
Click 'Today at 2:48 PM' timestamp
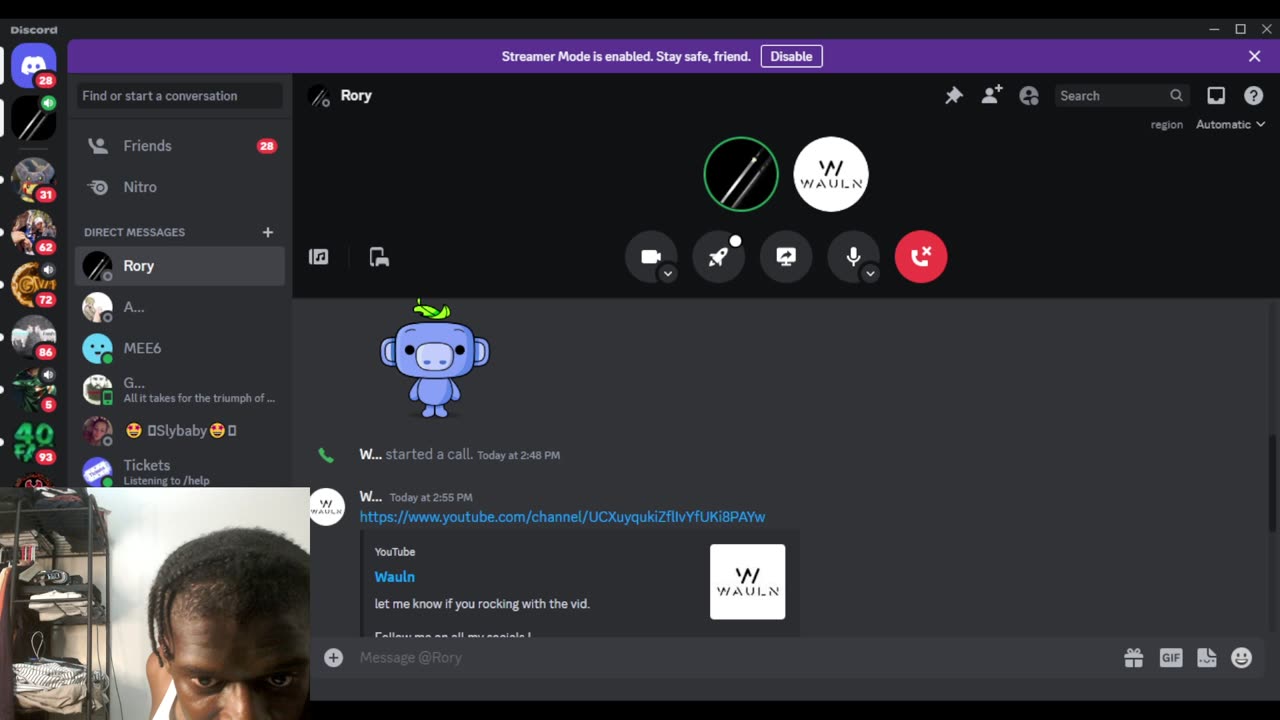point(518,455)
